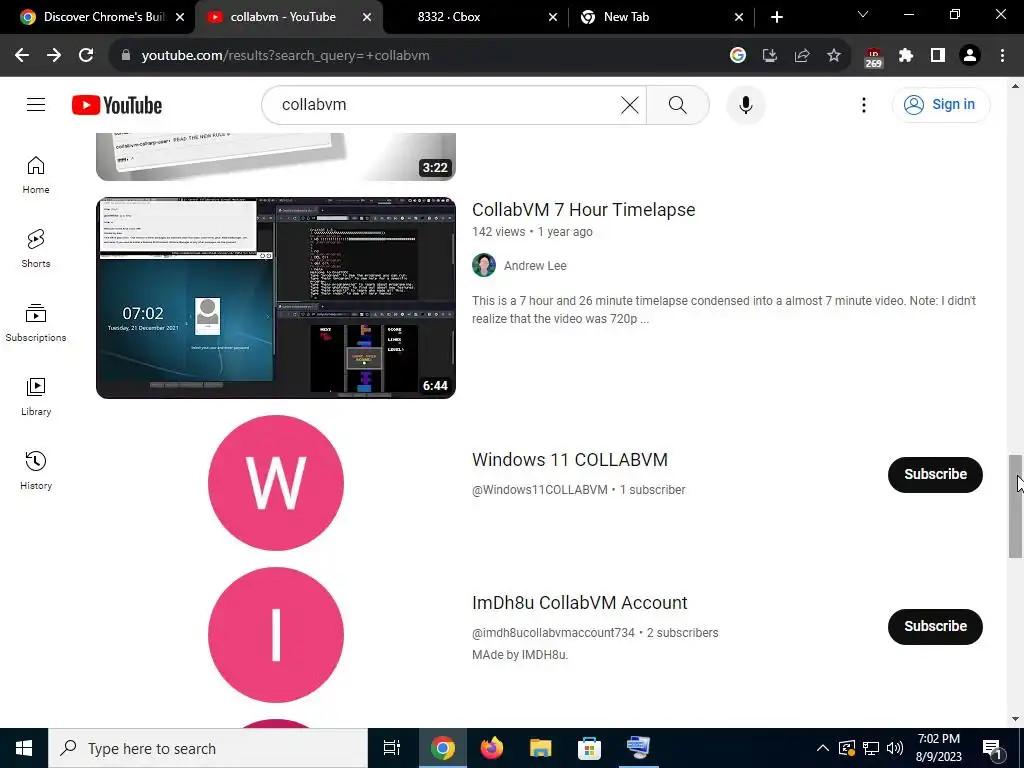This screenshot has width=1024, height=768.
Task: Open Subscriptions in sidebar
Action: [x=36, y=323]
